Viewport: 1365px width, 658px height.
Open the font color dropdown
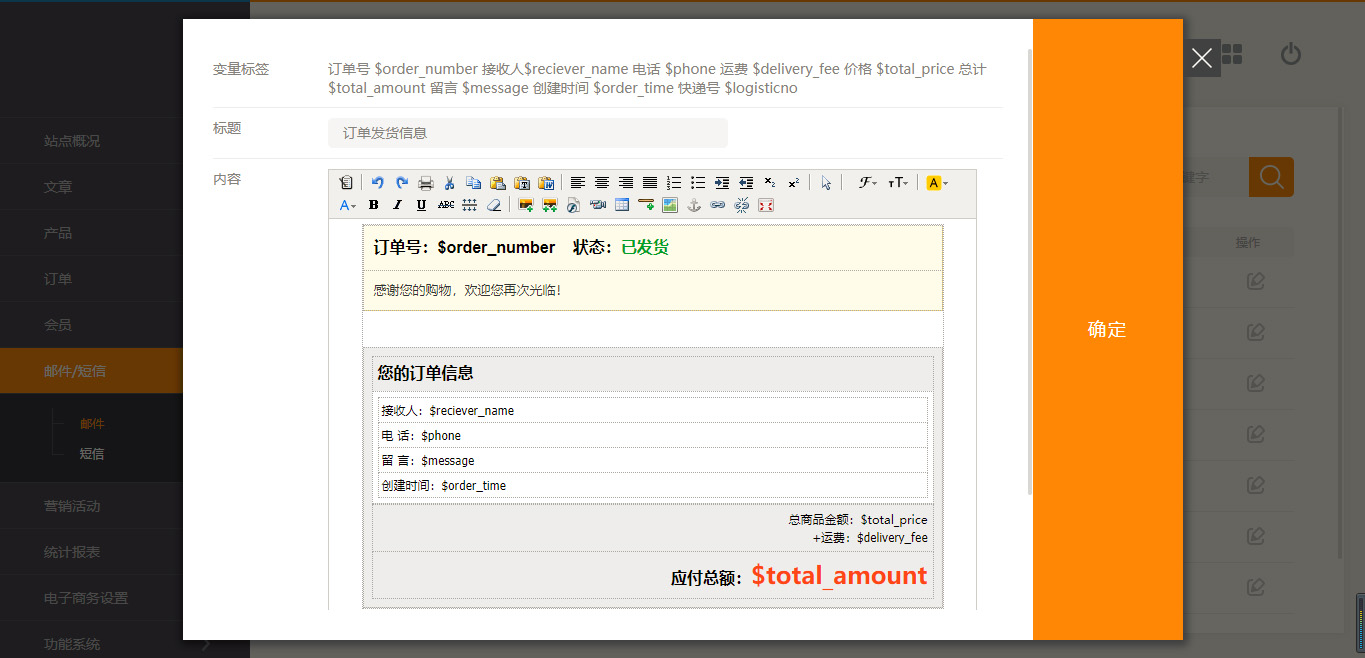[347, 205]
